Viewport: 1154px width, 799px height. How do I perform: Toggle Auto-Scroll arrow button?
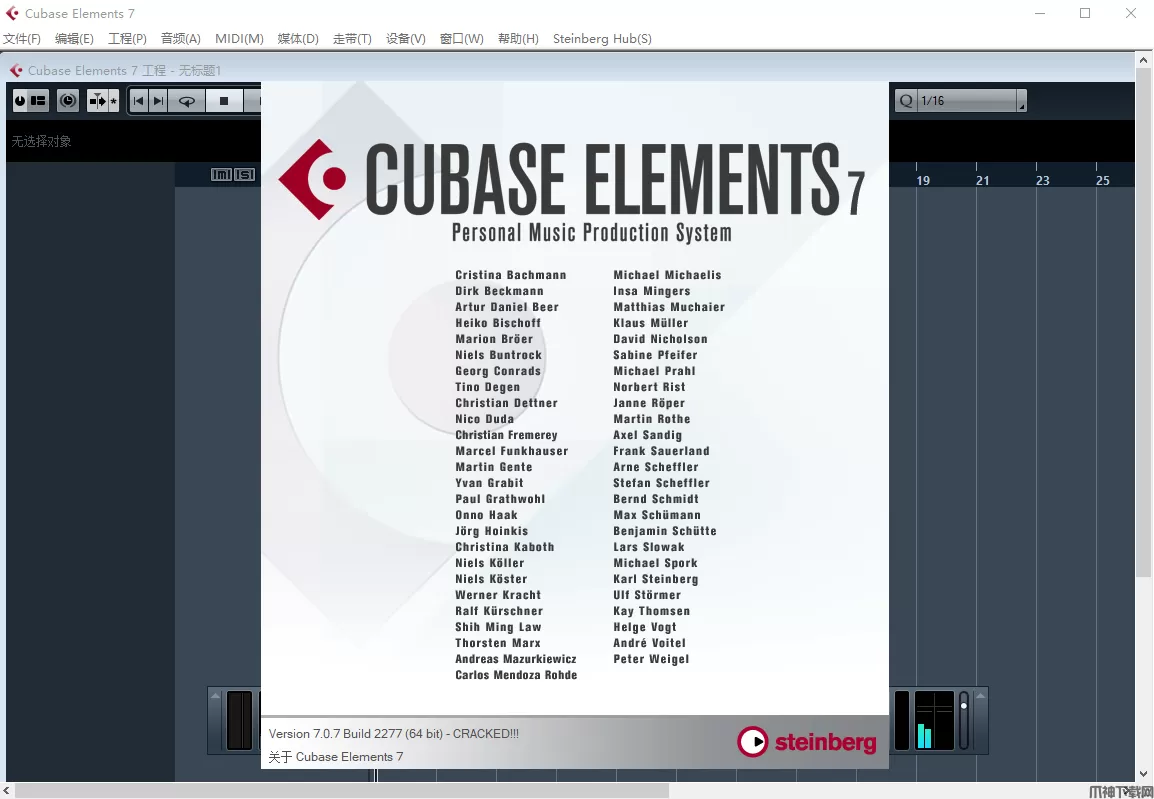pos(97,100)
